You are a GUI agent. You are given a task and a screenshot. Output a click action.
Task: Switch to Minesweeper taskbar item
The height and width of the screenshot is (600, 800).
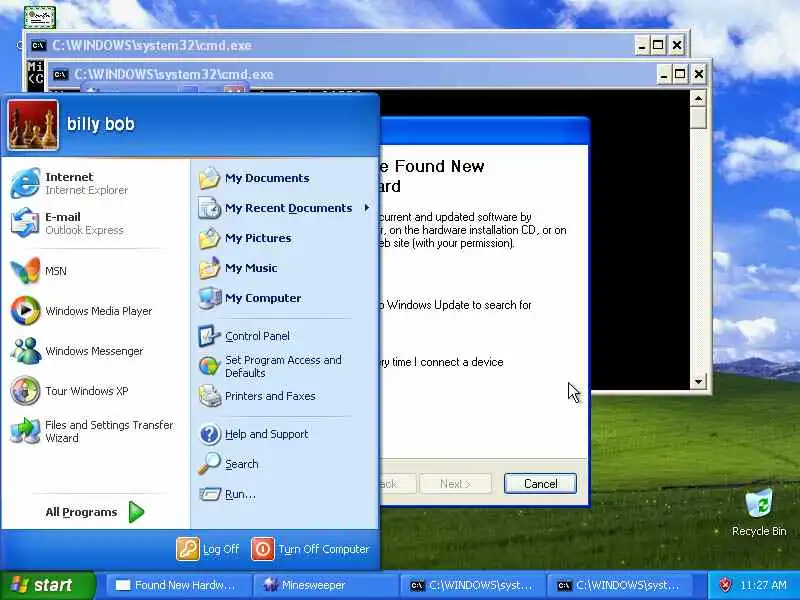(x=327, y=585)
